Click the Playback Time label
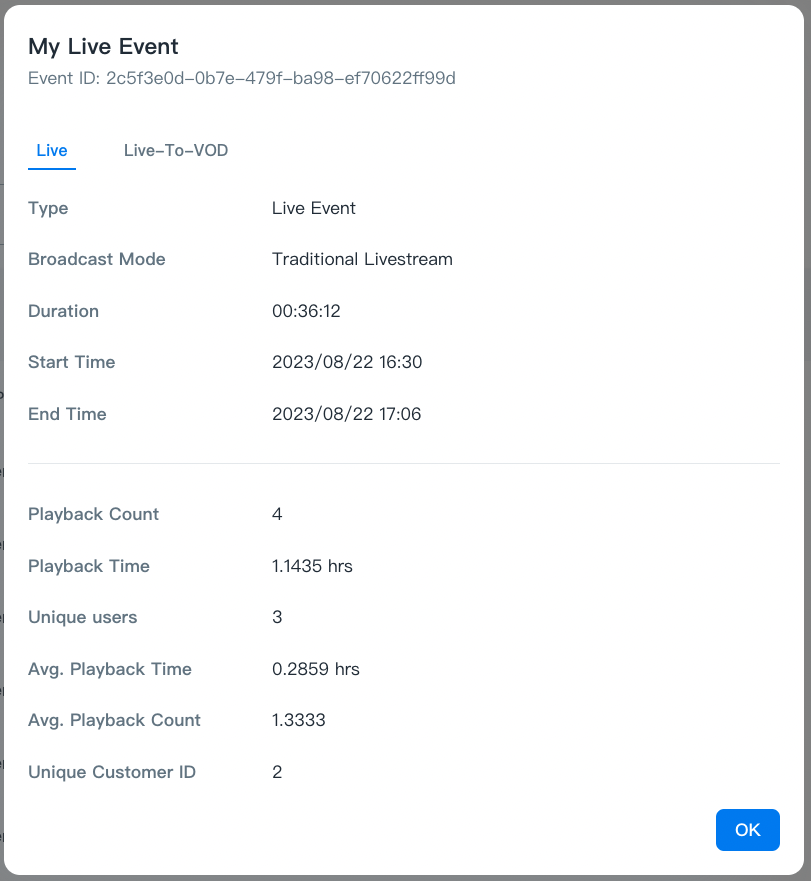Viewport: 811px width, 881px height. 89,566
